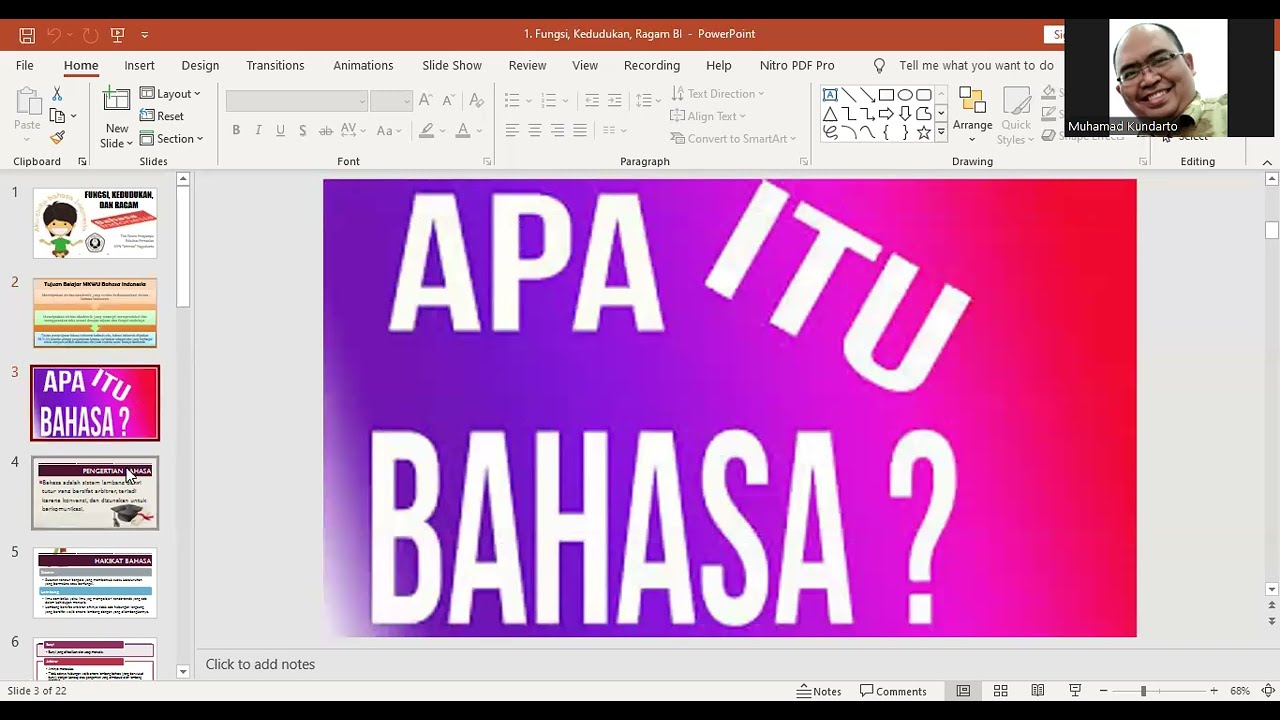Toggle Strikethrough formatting

coord(326,131)
